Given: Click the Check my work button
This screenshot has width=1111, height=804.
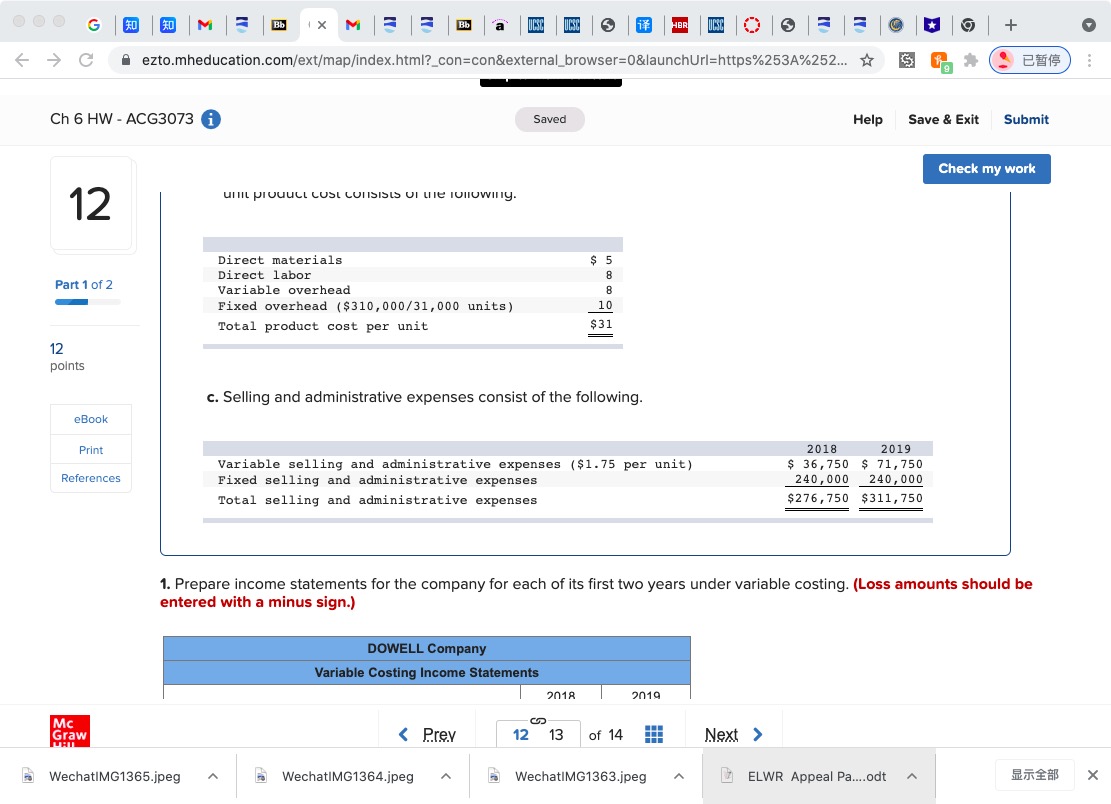Looking at the screenshot, I should pyautogui.click(x=986, y=169).
